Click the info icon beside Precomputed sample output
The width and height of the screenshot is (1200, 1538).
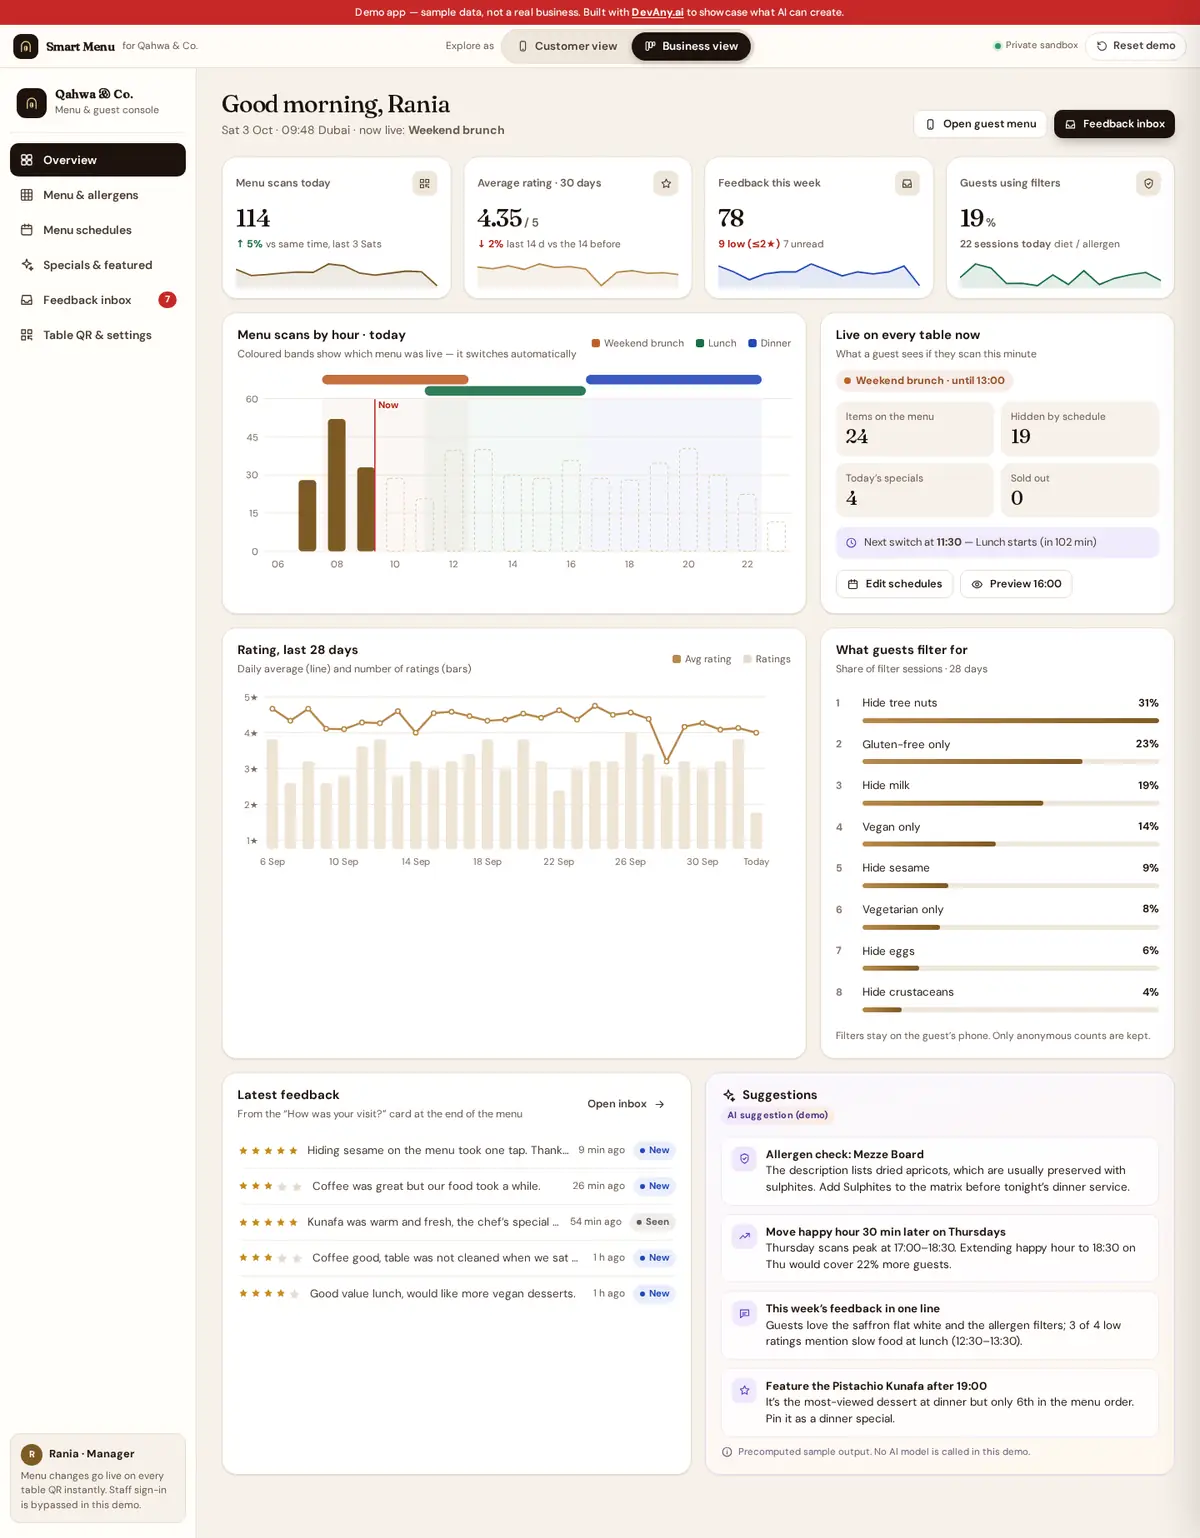[x=727, y=1452]
